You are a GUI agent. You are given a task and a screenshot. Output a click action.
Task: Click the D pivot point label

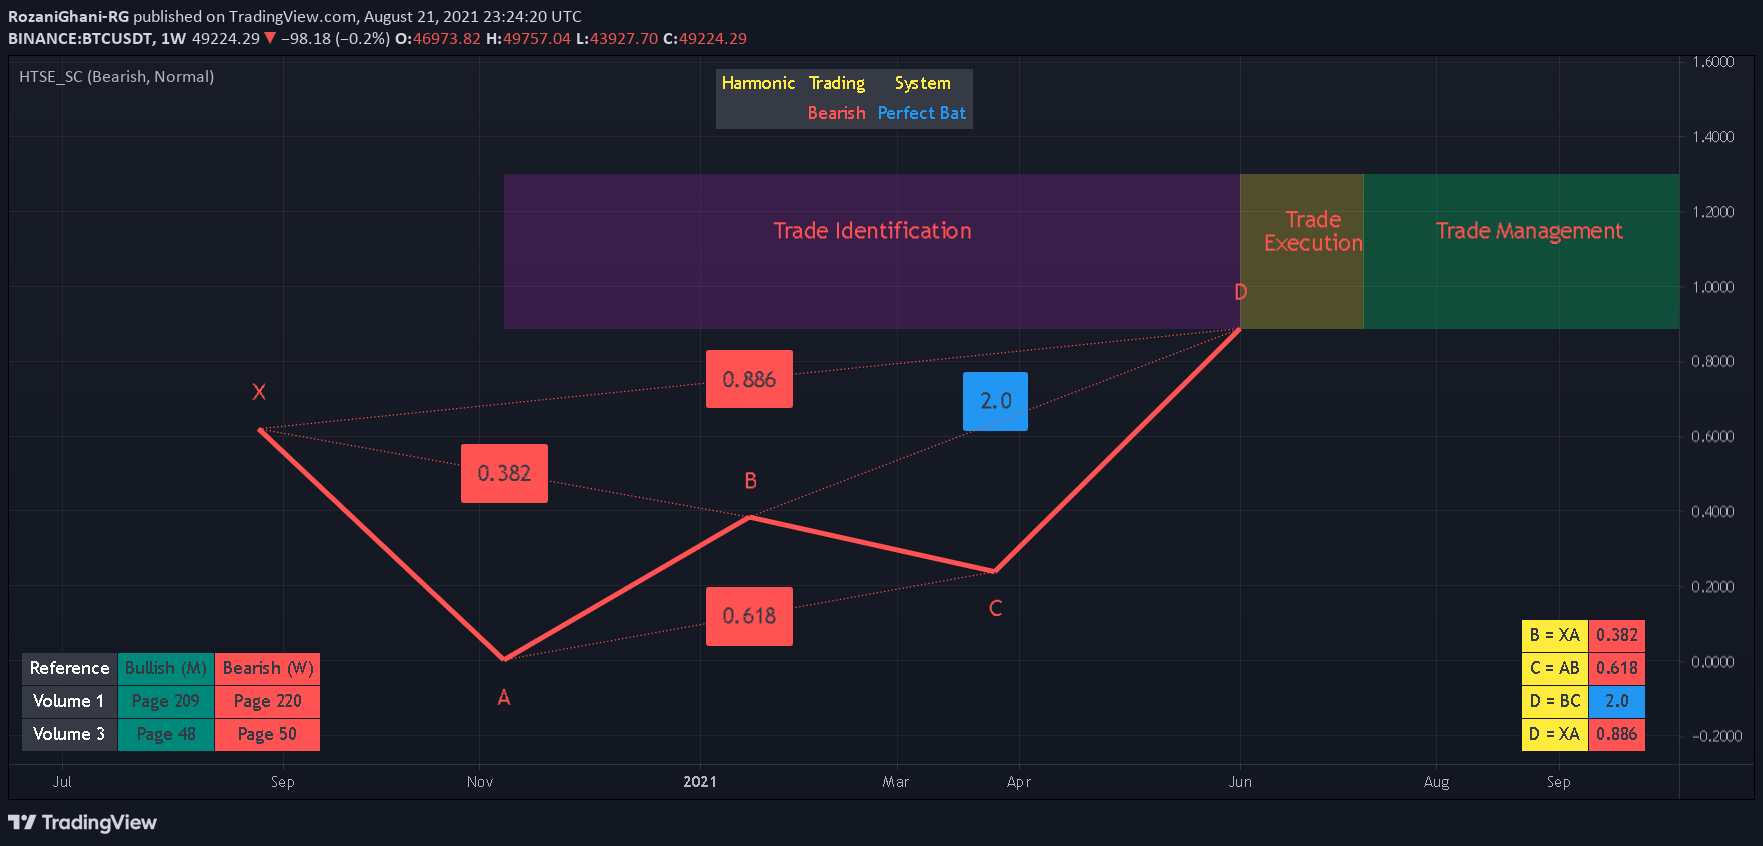pyautogui.click(x=1241, y=292)
